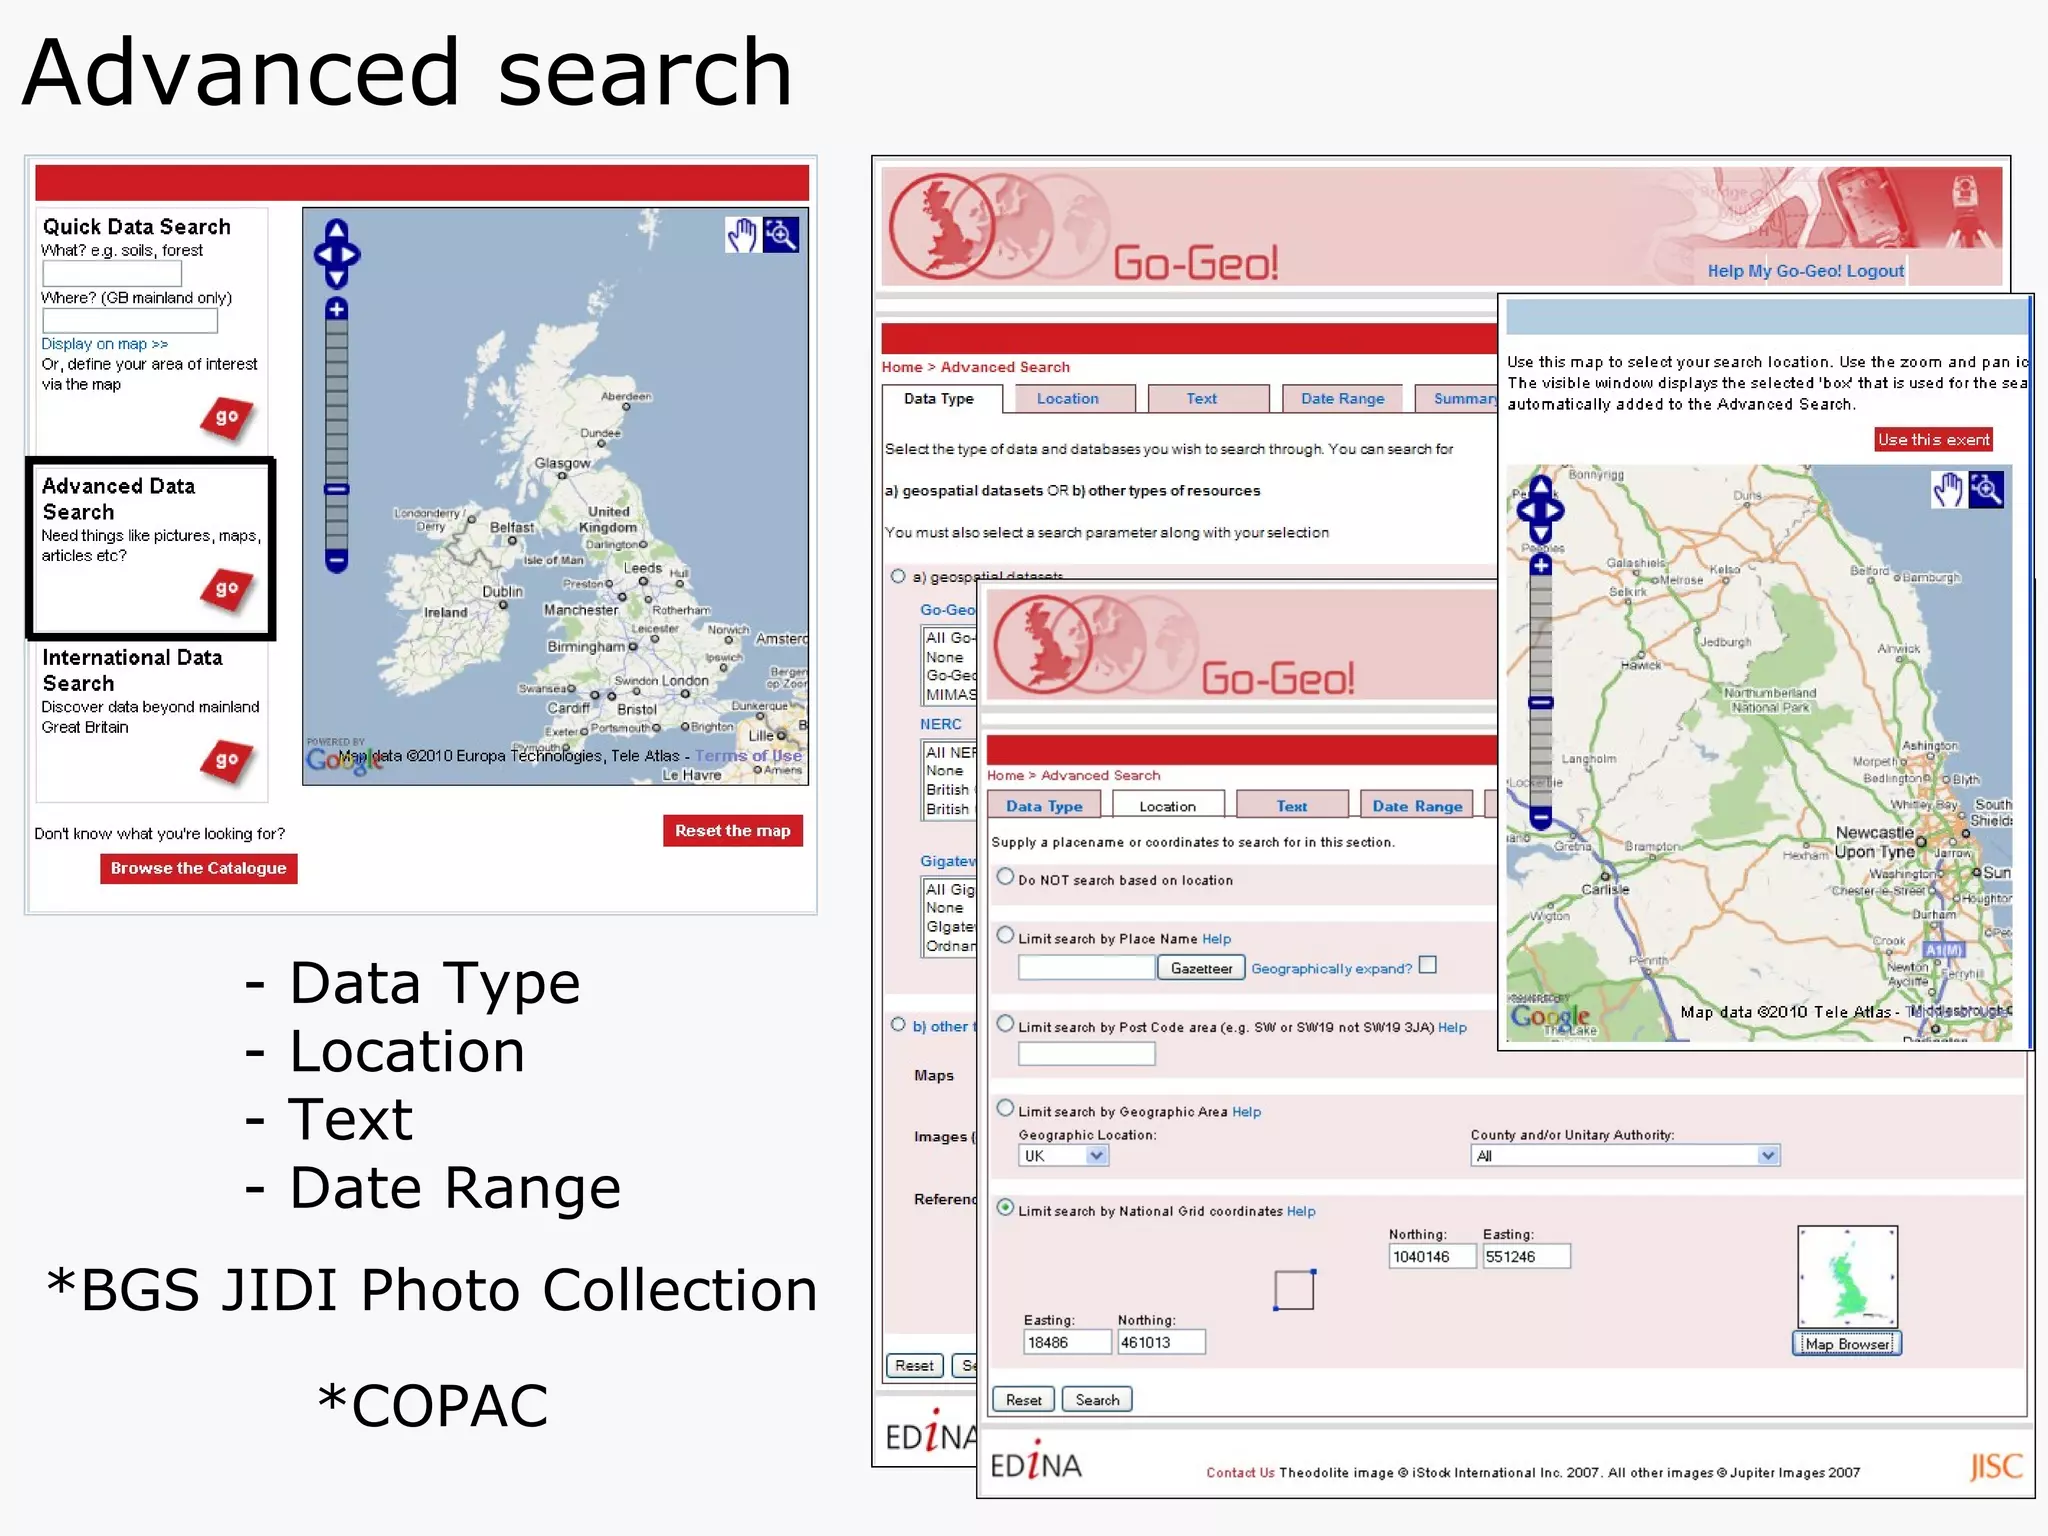The height and width of the screenshot is (1536, 2048).
Task: Click the zoom-out minus on left map
Action: click(x=337, y=561)
